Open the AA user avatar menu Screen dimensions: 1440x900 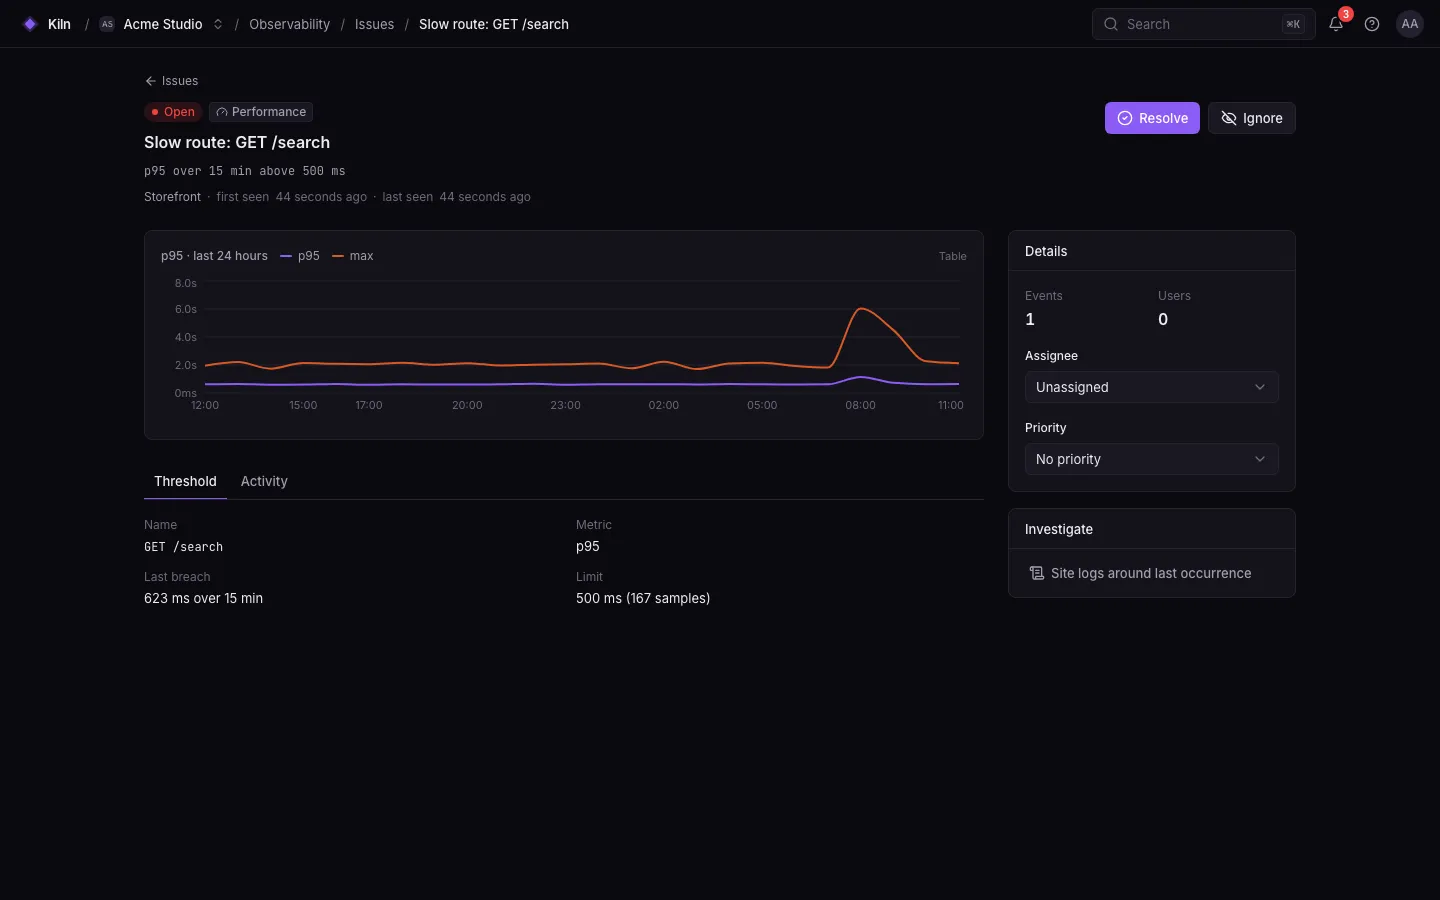coord(1410,24)
